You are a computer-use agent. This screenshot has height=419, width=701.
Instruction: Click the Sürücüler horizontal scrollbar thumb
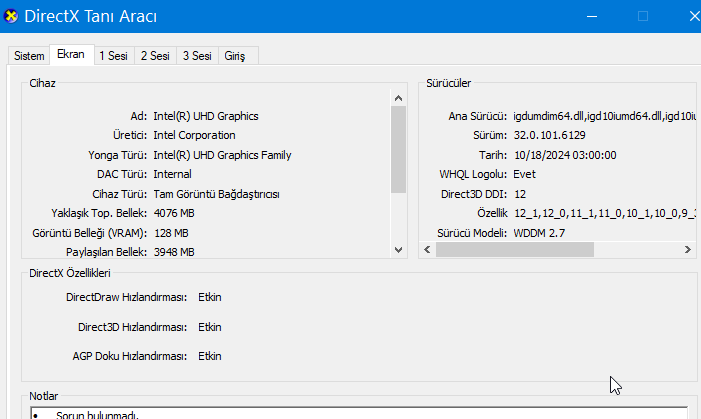tap(515, 250)
